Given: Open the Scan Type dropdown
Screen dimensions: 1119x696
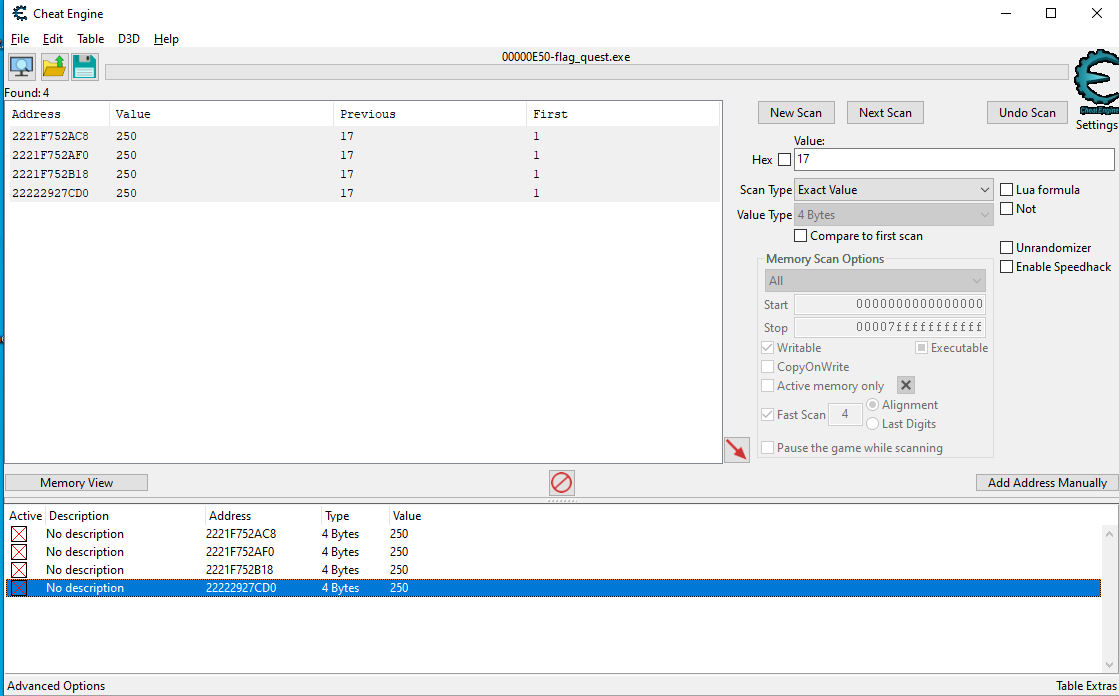Looking at the screenshot, I should 893,190.
